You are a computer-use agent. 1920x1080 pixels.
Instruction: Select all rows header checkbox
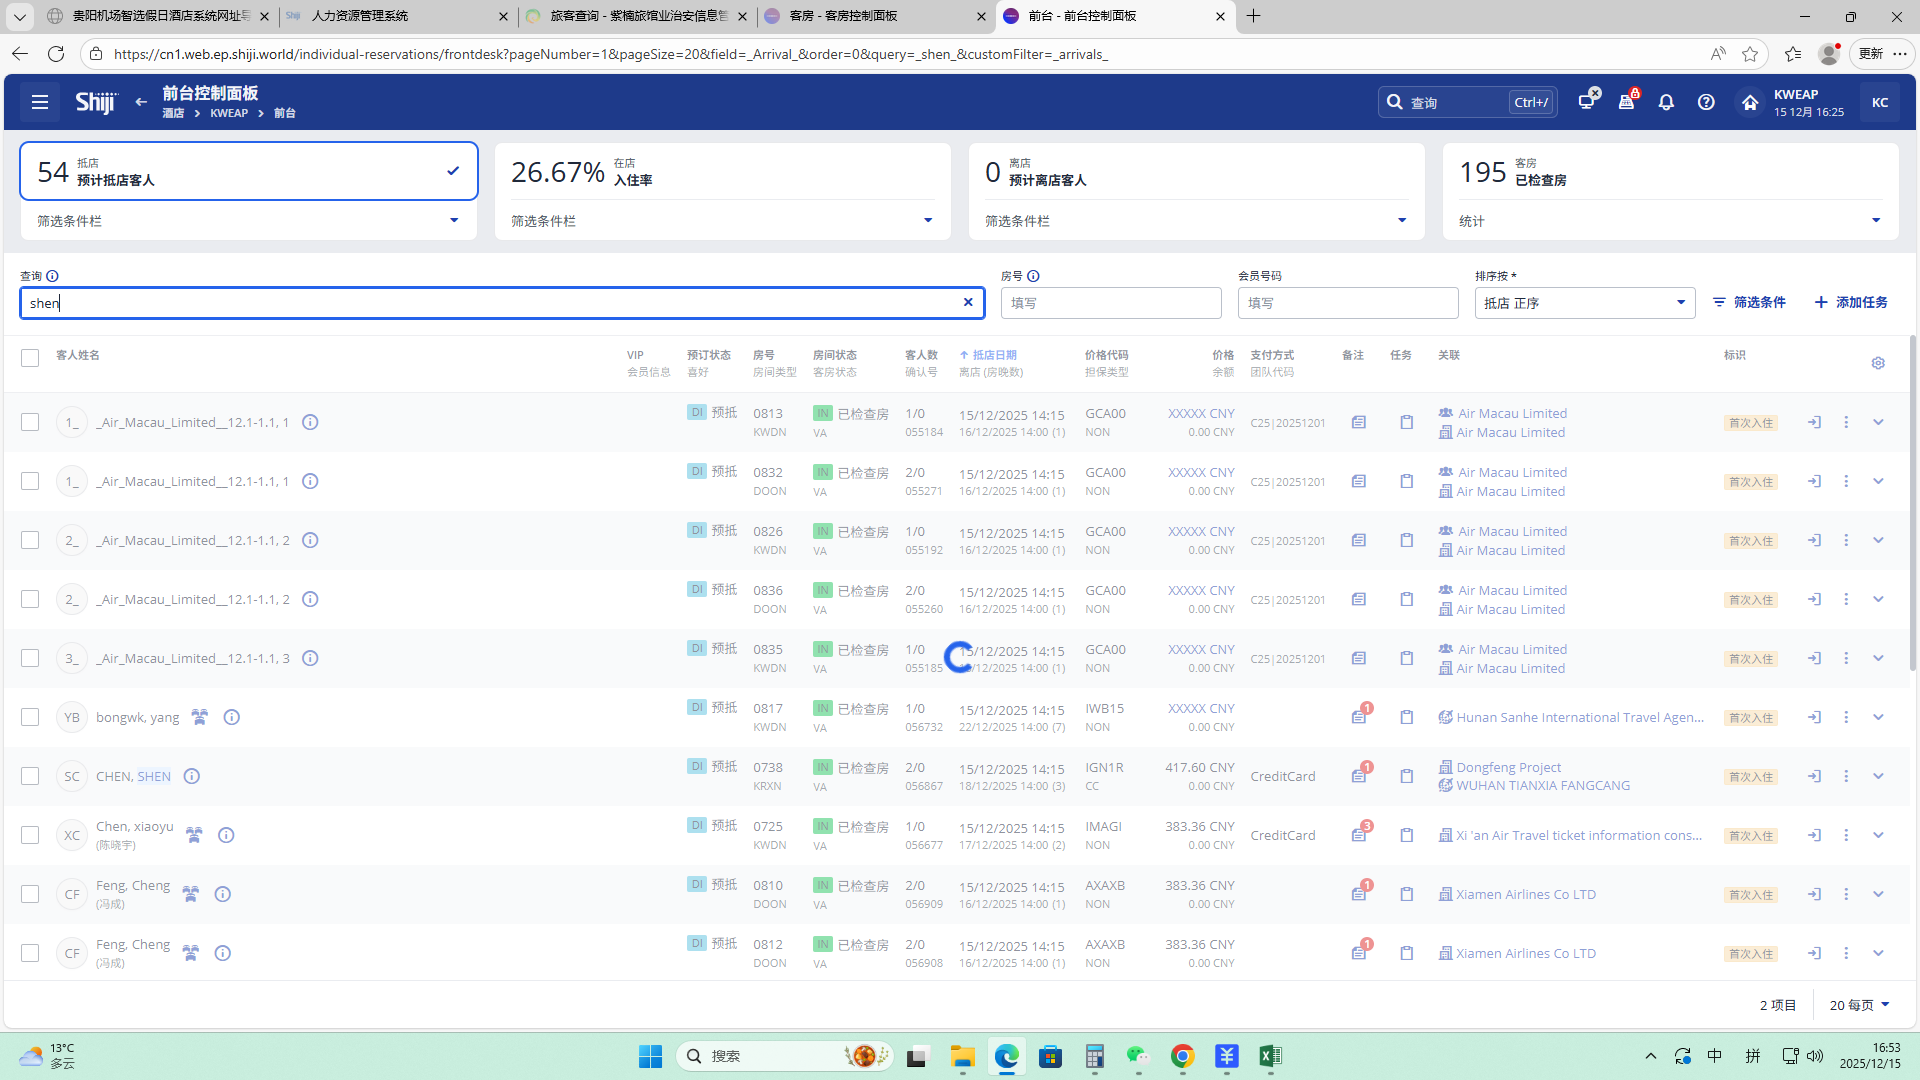(30, 358)
